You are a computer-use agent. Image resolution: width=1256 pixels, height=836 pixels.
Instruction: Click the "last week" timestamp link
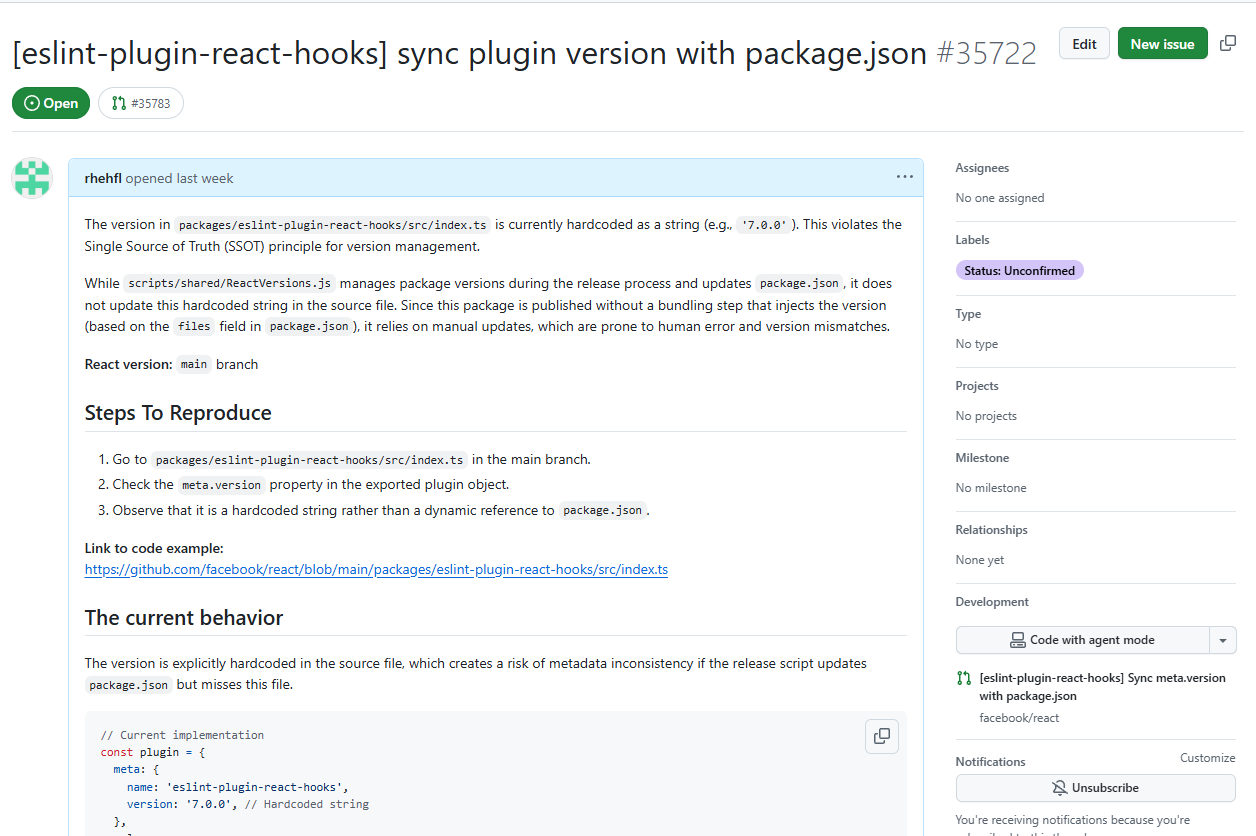[x=205, y=178]
